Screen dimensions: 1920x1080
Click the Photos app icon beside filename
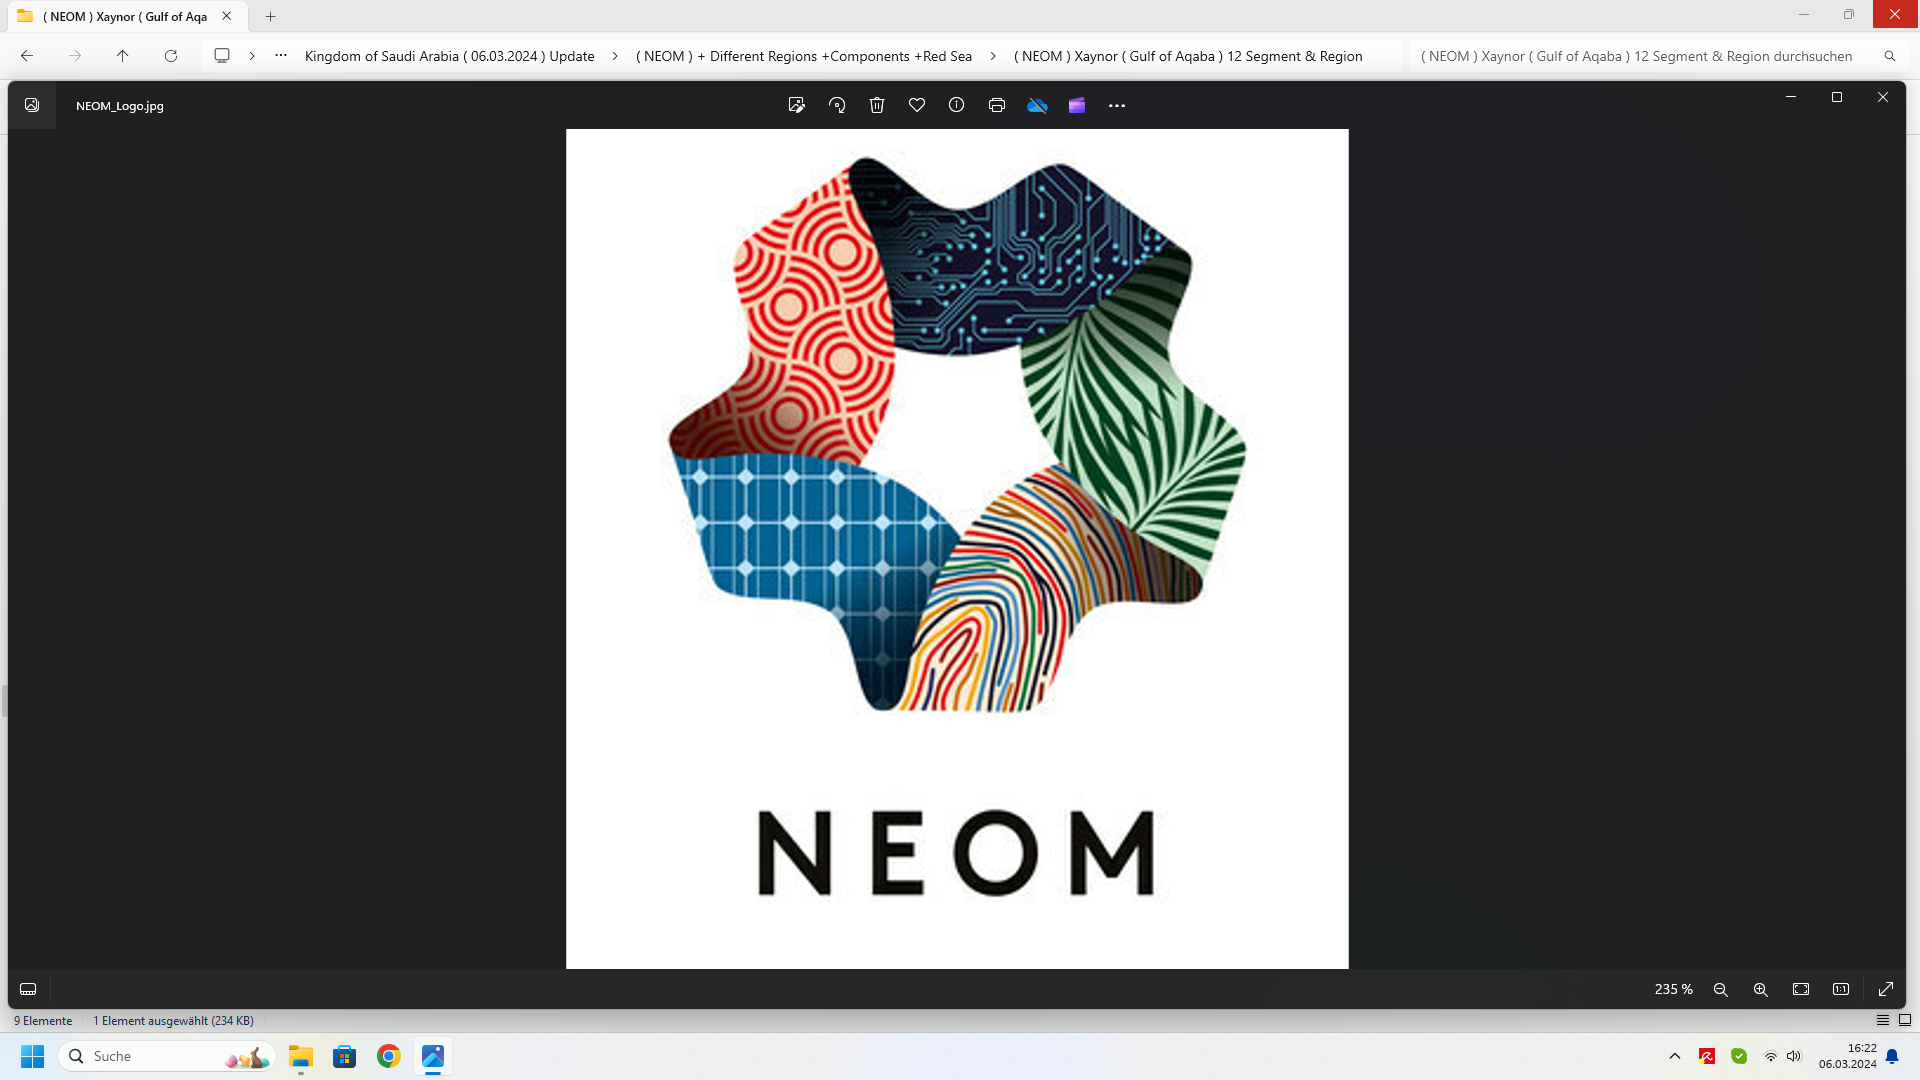coord(32,105)
